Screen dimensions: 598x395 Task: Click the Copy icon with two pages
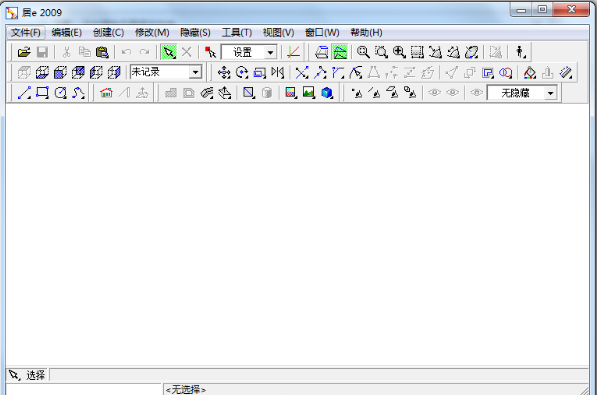click(x=85, y=52)
